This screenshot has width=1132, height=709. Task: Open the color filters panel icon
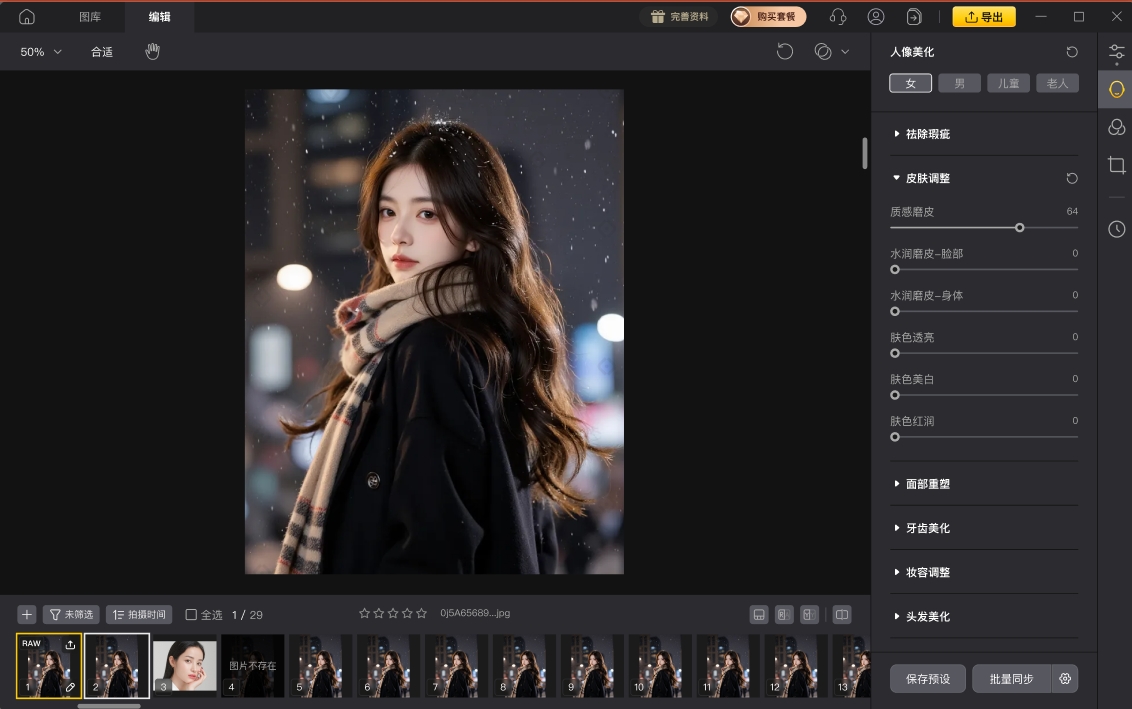click(x=1117, y=127)
